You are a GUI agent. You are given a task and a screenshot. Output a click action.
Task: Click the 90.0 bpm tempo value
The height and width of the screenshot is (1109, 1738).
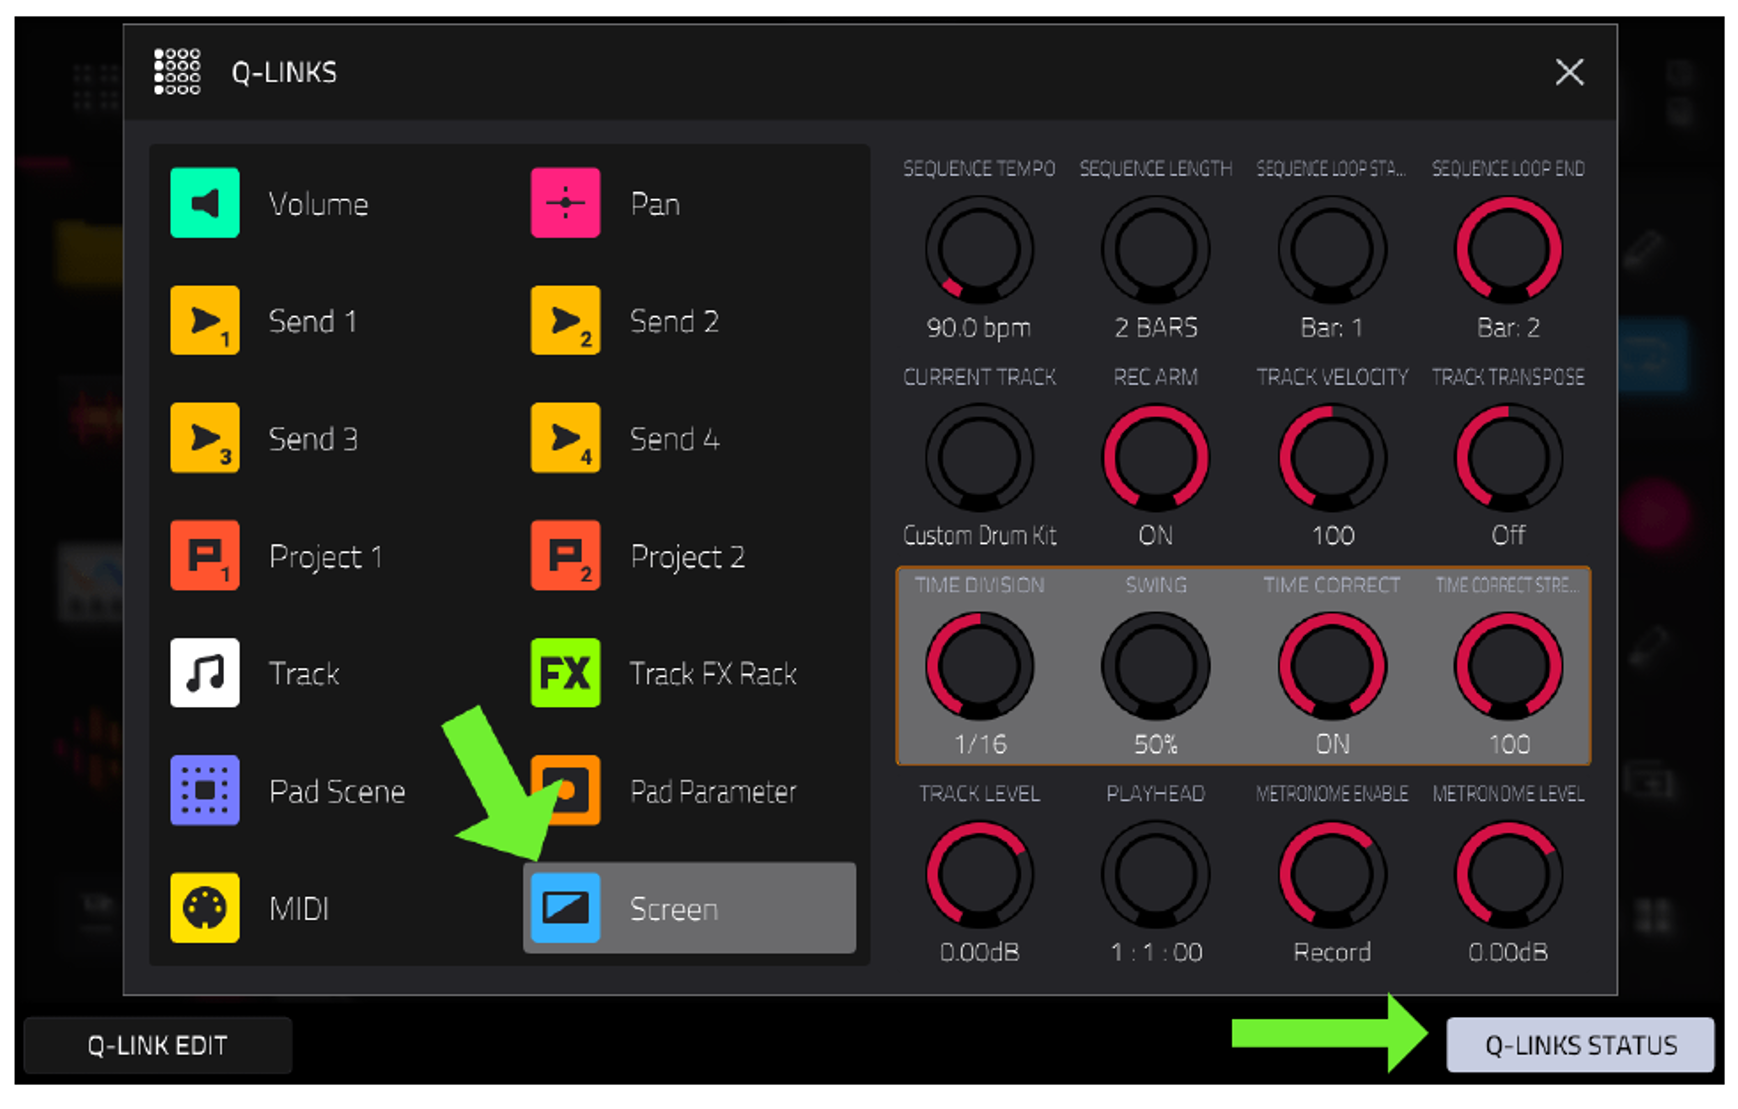click(x=978, y=328)
